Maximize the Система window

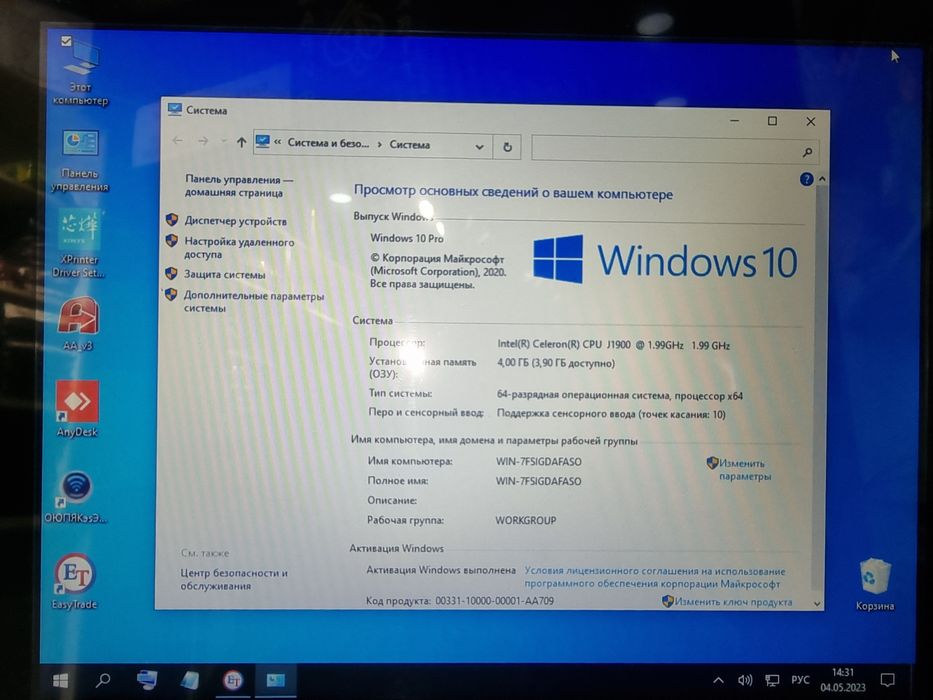tap(772, 121)
